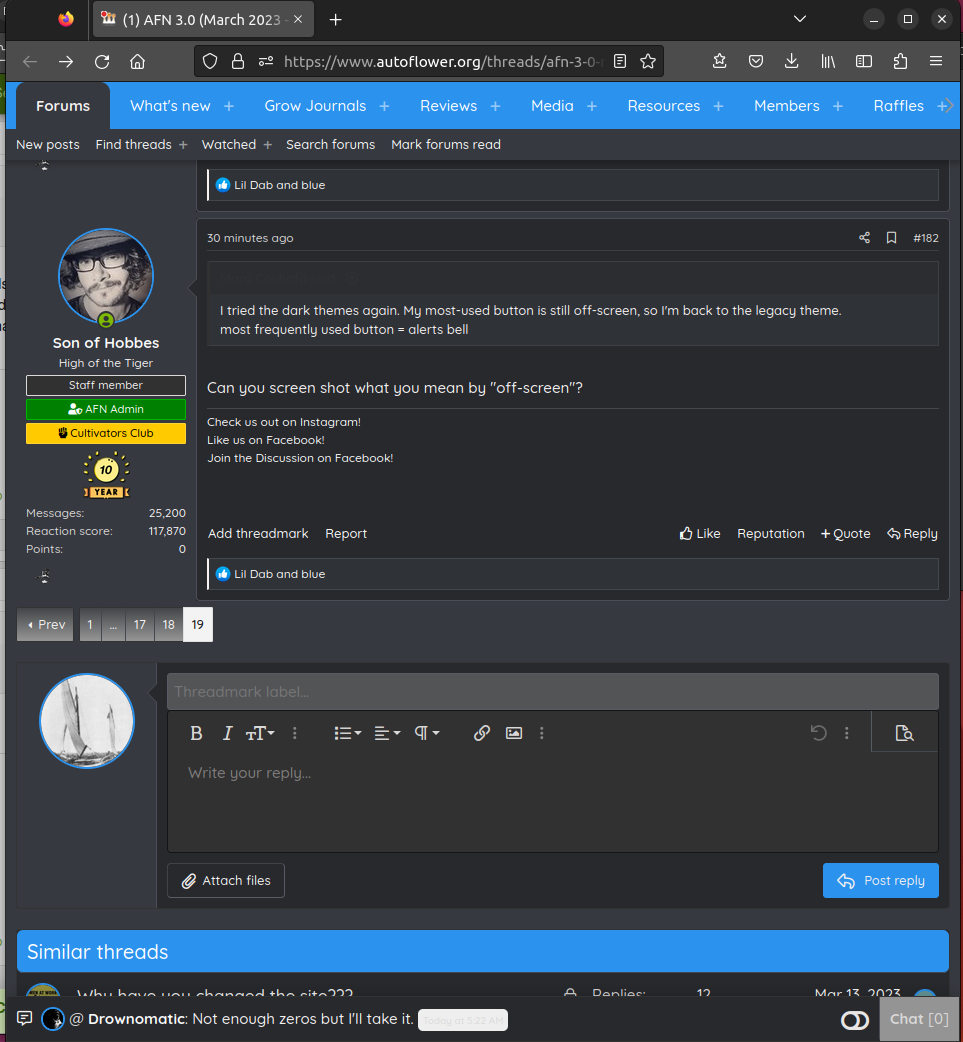
Task: Open the text size dropdown
Action: 260,733
